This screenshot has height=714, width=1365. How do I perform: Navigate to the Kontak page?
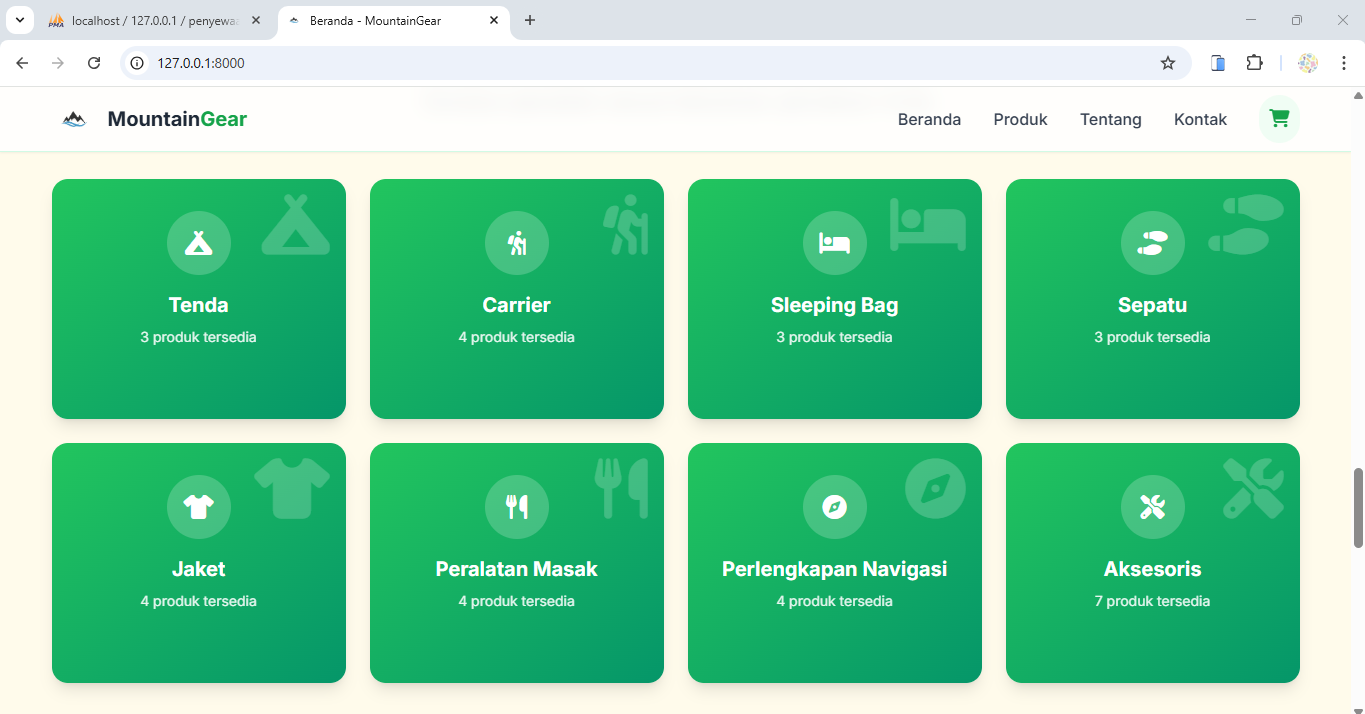pyautogui.click(x=1200, y=120)
